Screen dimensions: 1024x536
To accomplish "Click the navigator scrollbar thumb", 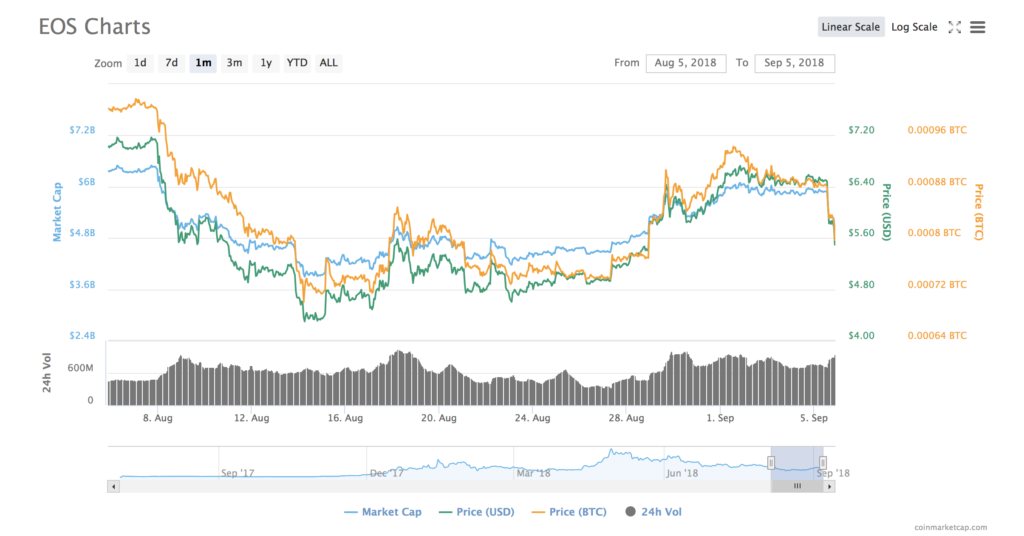I will (797, 486).
